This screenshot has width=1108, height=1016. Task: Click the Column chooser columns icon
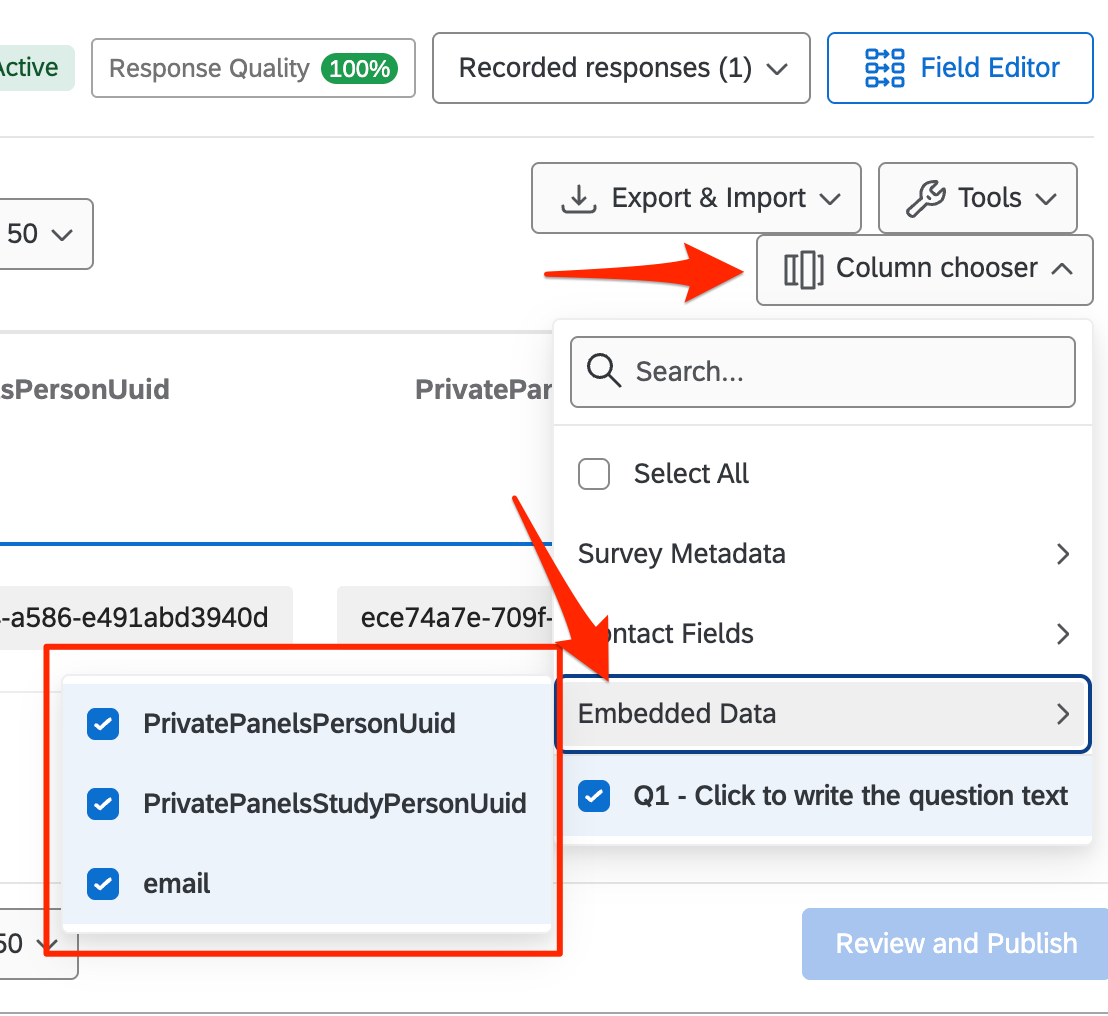click(804, 269)
